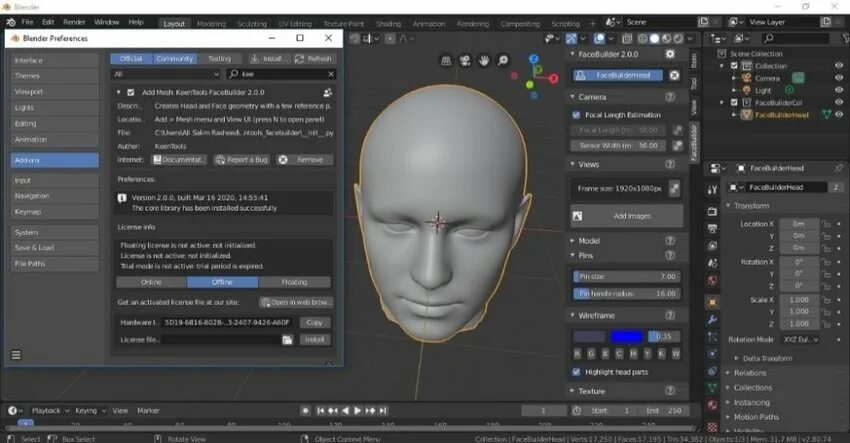Click the blue wireframe color swatch
Image resolution: width=850 pixels, height=443 pixels.
pos(626,337)
